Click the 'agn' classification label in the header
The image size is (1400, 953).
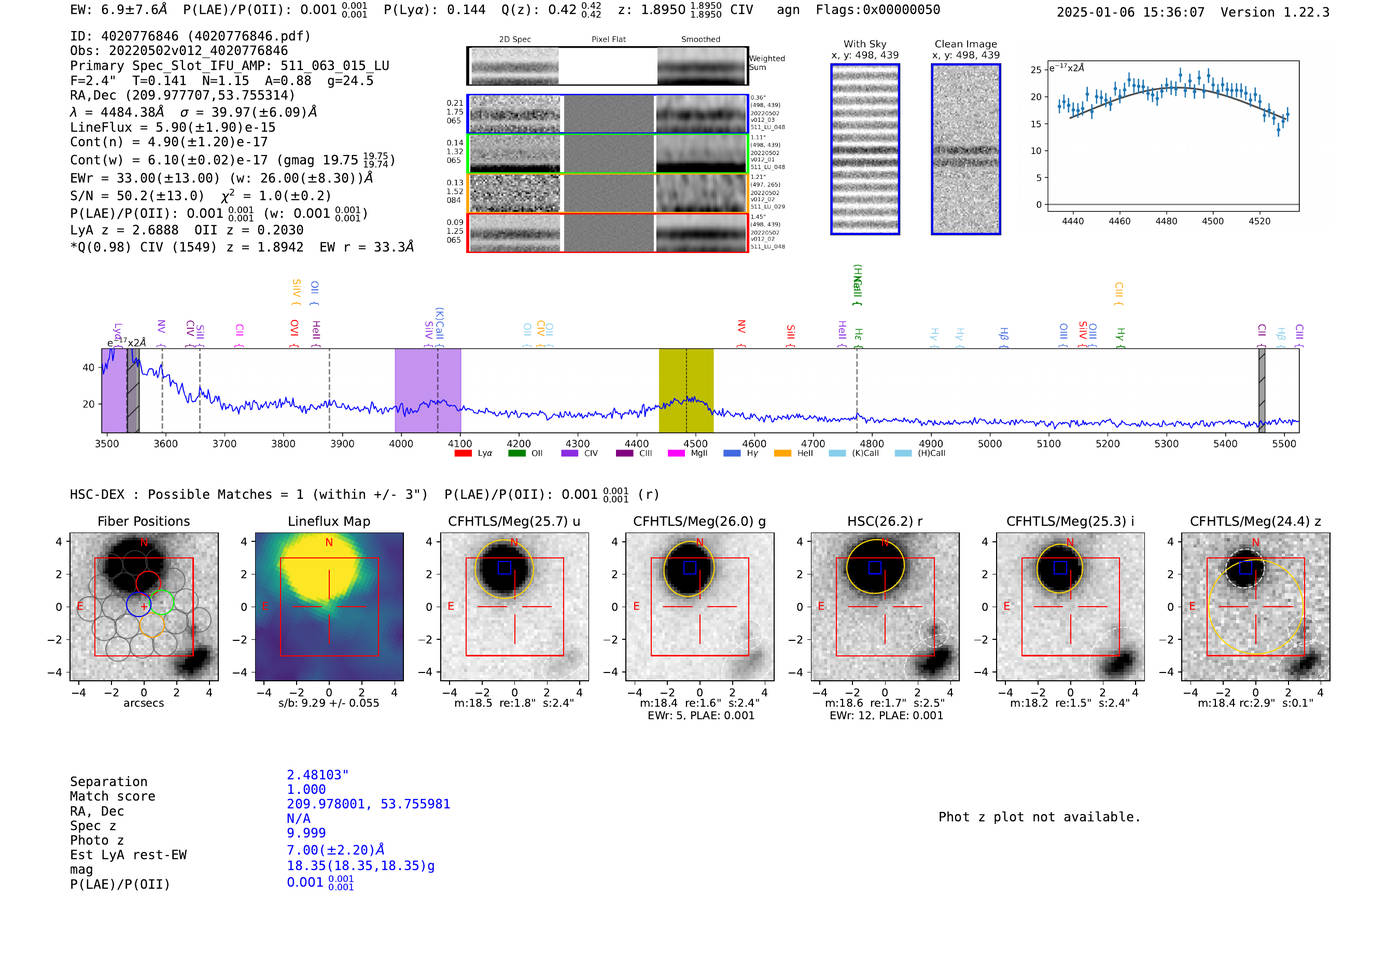pyautogui.click(x=788, y=10)
